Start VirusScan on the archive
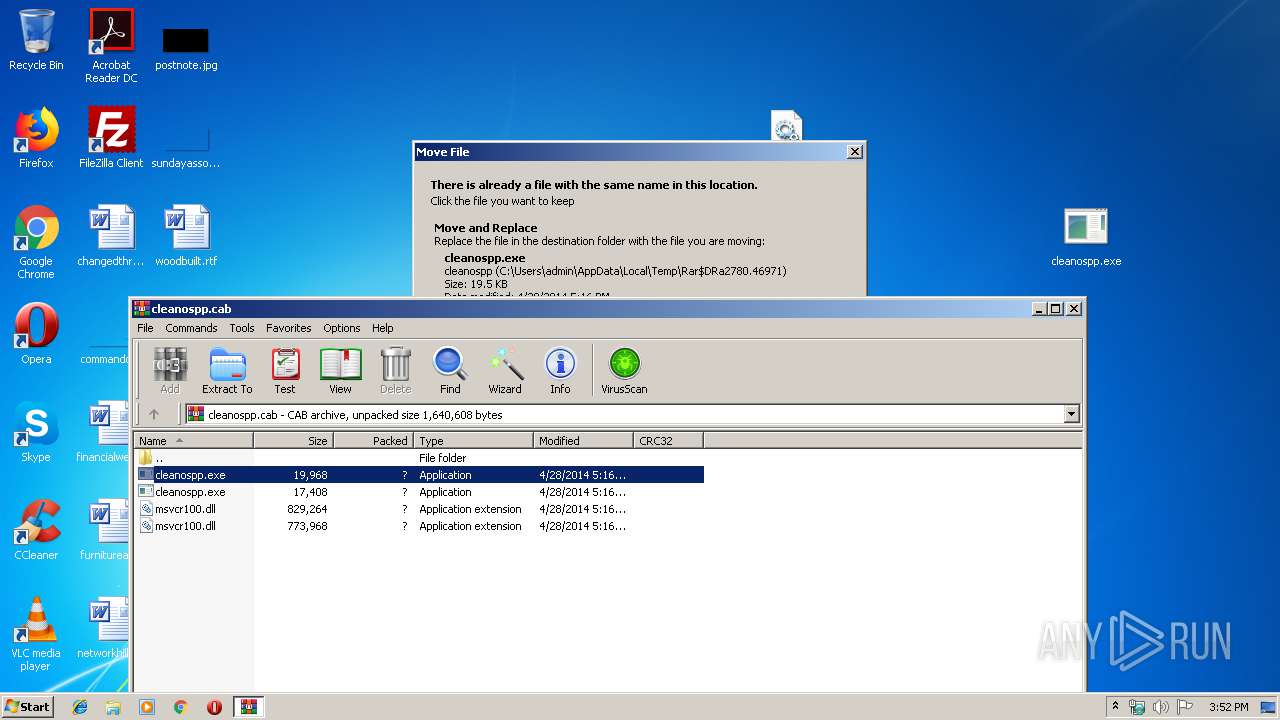1280x720 pixels. tap(624, 370)
